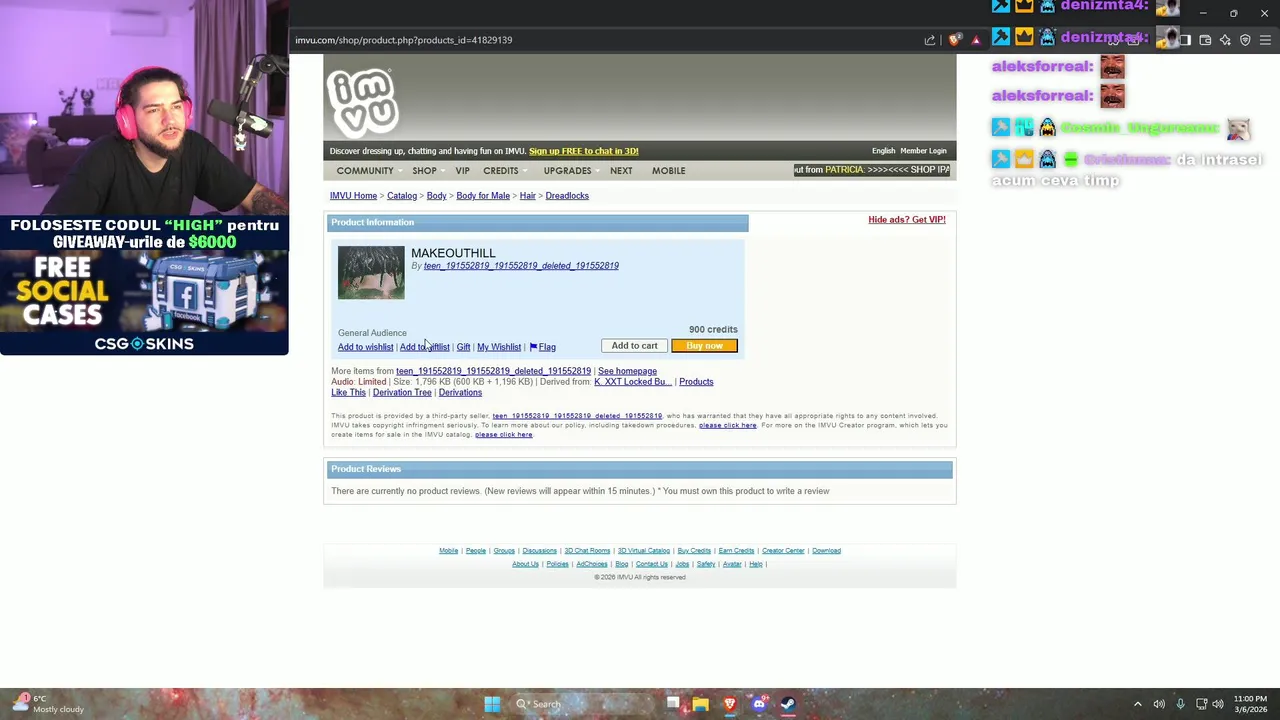Click footer Download link
Viewport: 1280px width, 720px height.
coord(826,551)
